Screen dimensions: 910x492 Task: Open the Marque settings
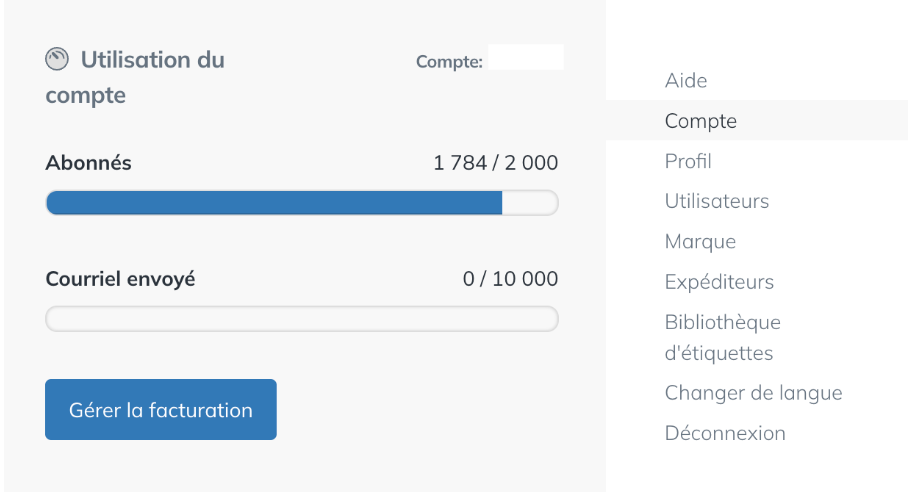point(700,241)
